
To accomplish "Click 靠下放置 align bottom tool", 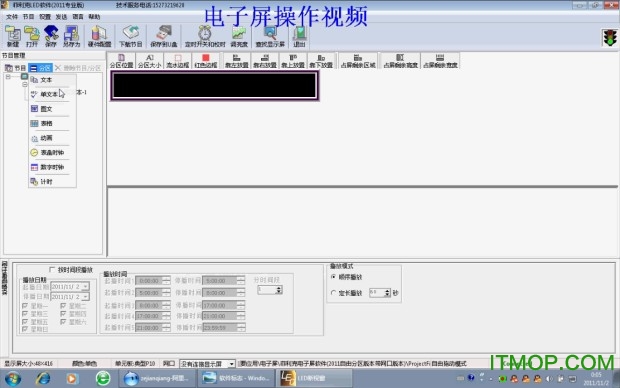I will pos(321,61).
